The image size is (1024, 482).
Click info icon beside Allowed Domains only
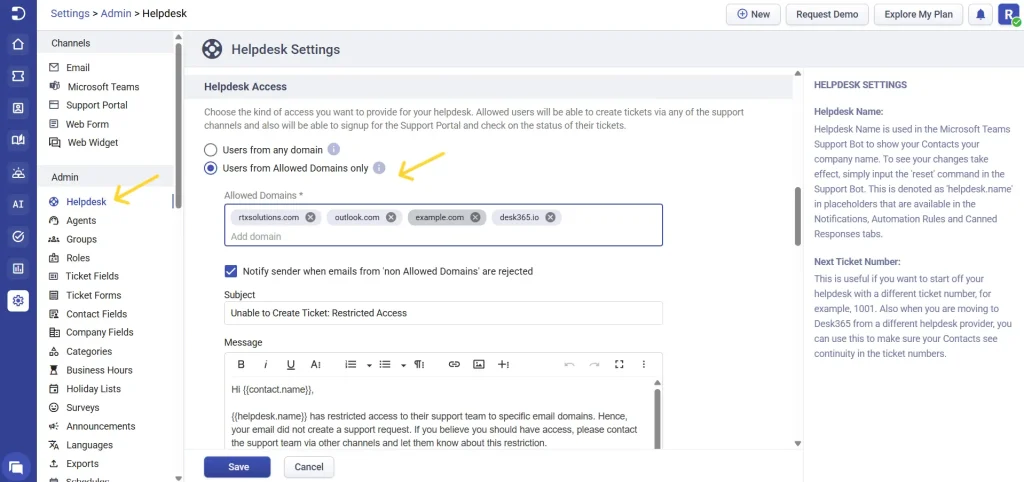pyautogui.click(x=379, y=169)
